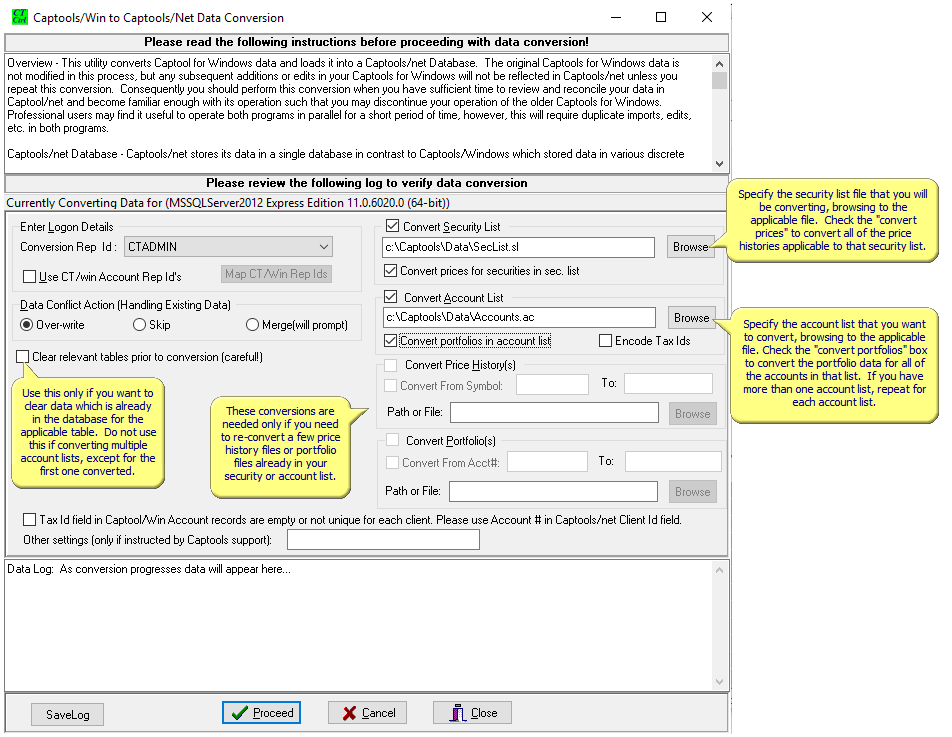Click the SaveLog button
The height and width of the screenshot is (737, 952).
click(x=67, y=715)
